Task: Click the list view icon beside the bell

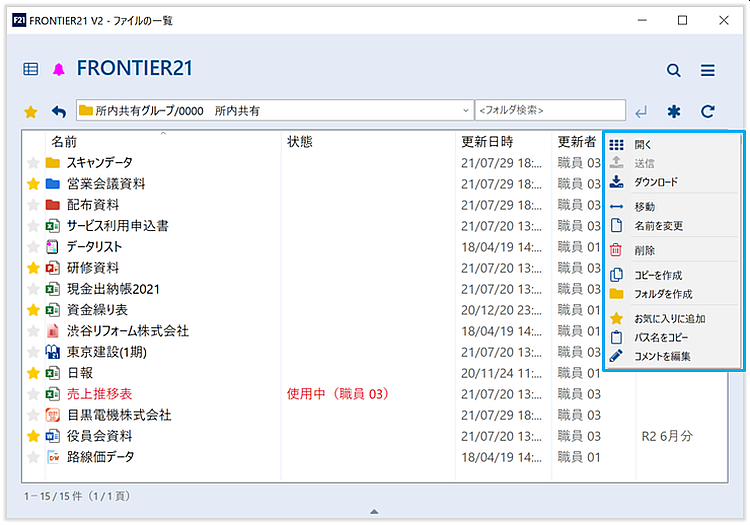Action: [31, 69]
